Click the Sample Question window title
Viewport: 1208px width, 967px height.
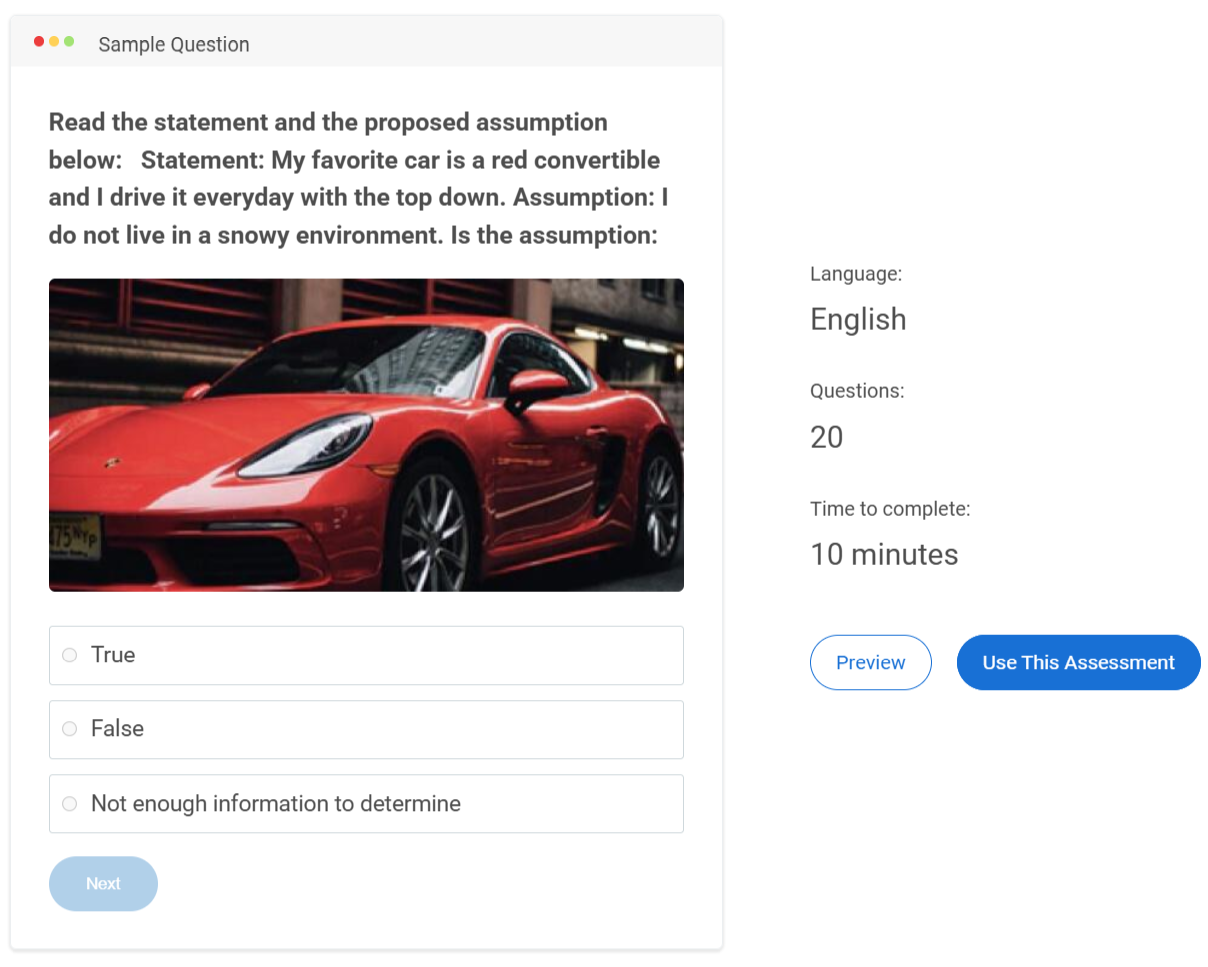point(174,44)
